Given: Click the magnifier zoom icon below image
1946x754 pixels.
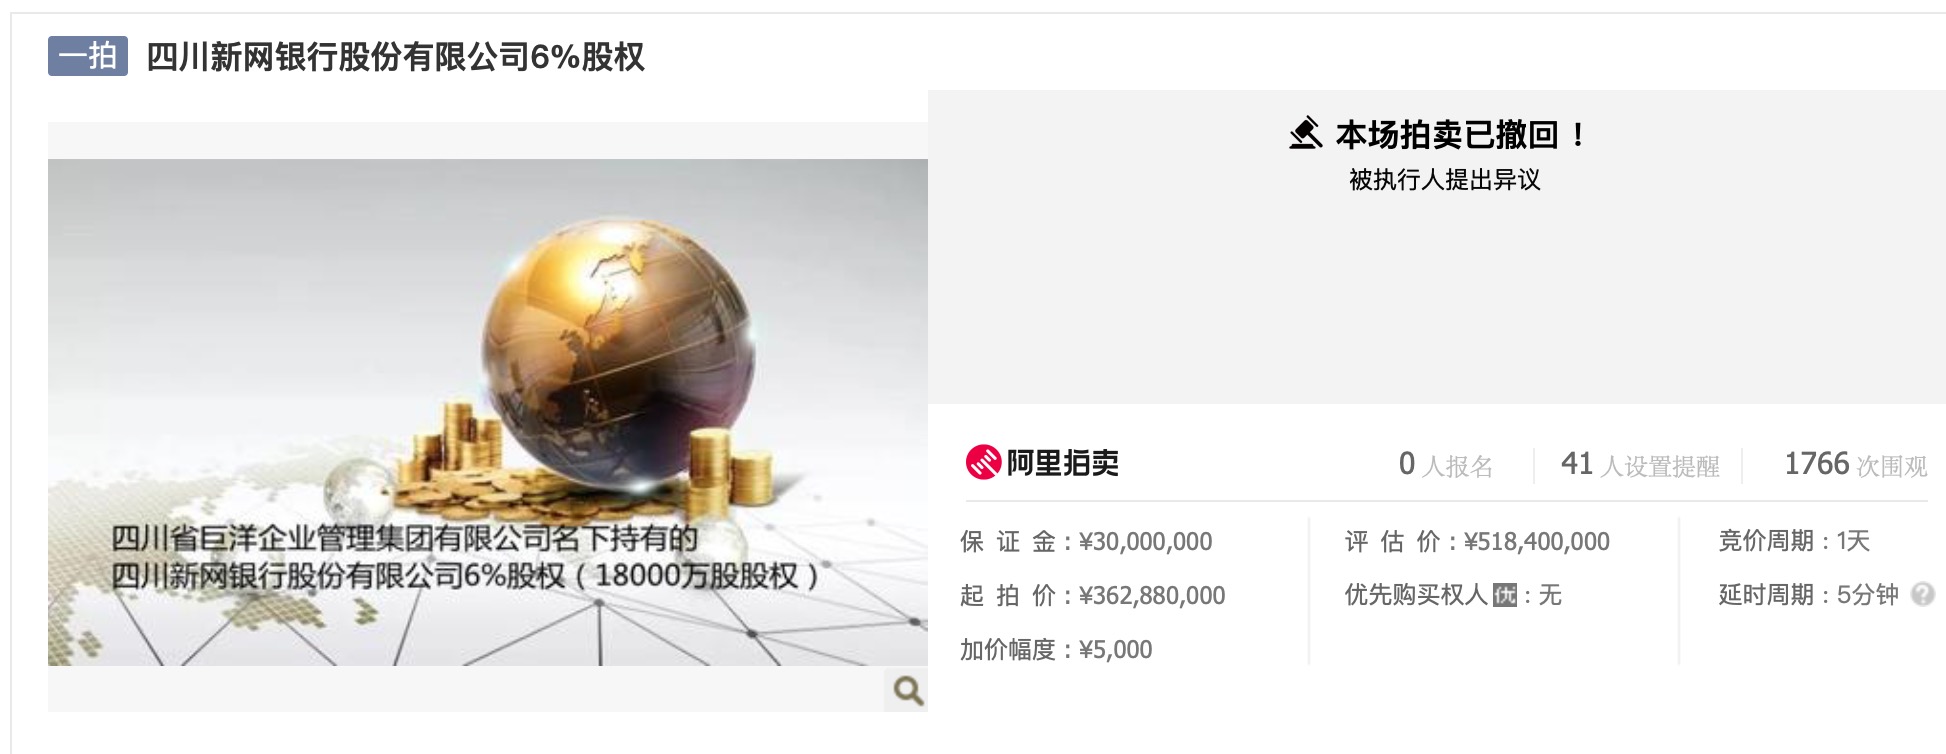Looking at the screenshot, I should [907, 691].
